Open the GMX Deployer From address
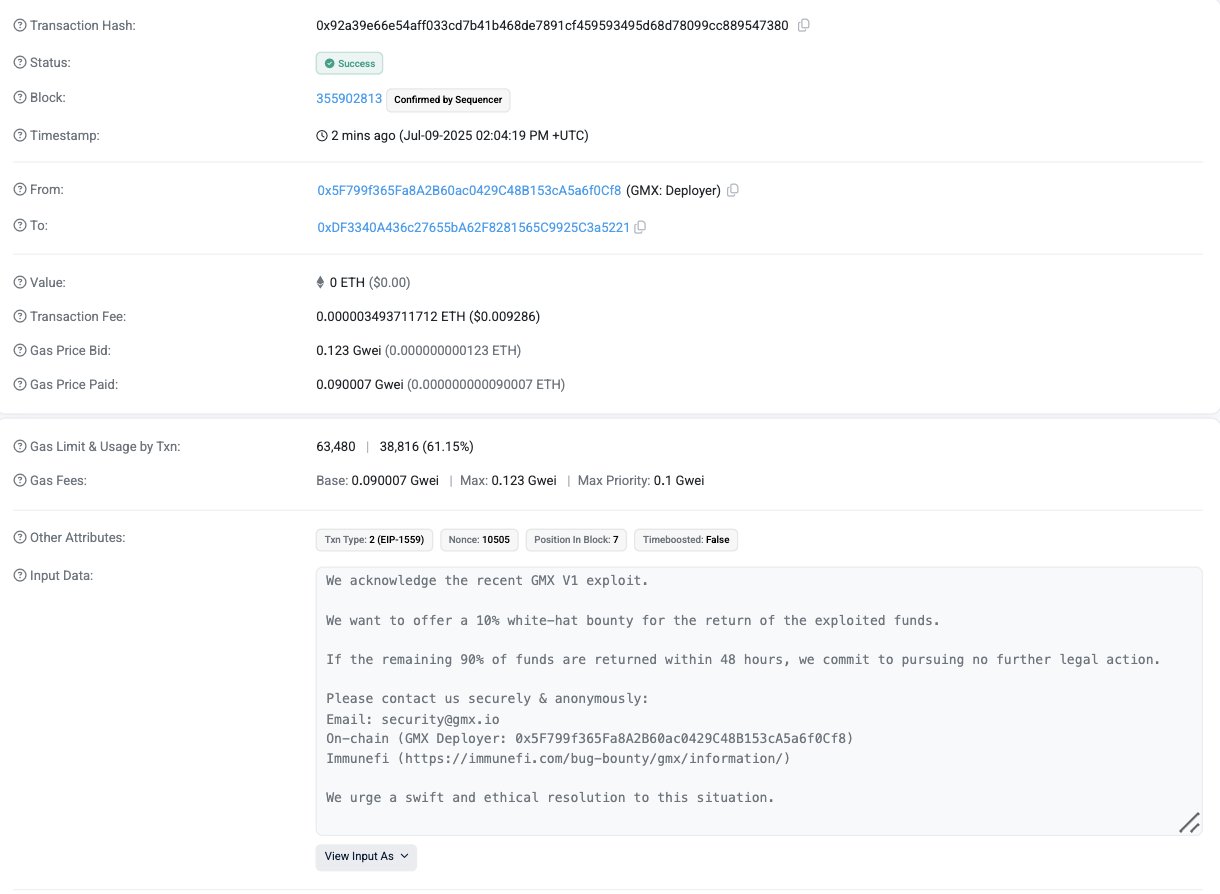This screenshot has width=1220, height=894. [x=469, y=190]
